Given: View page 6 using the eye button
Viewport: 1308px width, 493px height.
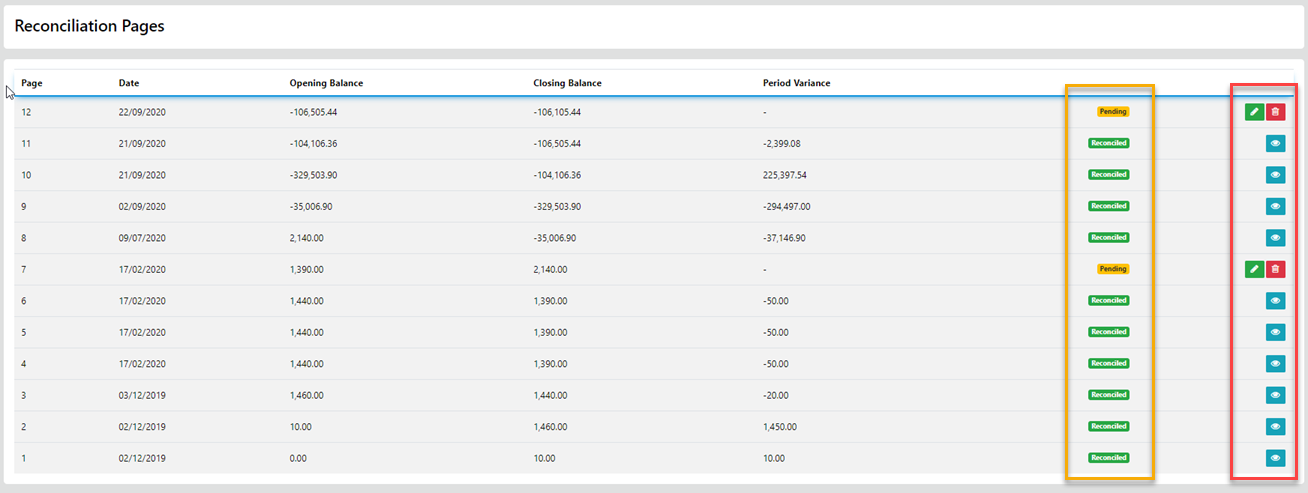Looking at the screenshot, I should coord(1275,300).
